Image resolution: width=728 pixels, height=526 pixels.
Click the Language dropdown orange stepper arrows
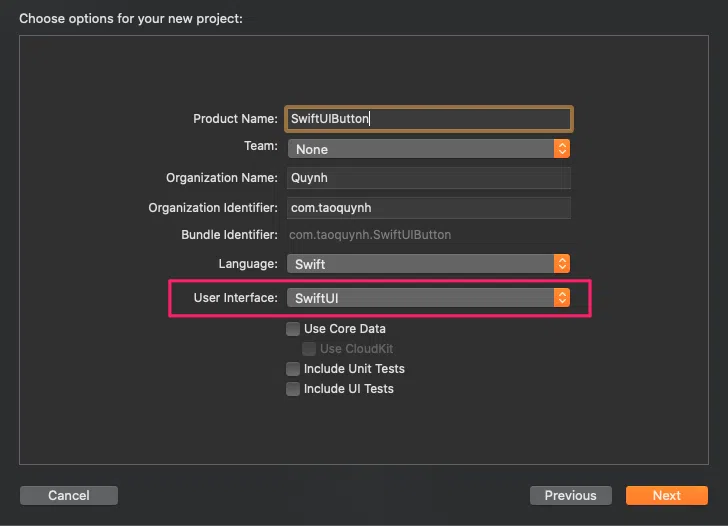coord(562,264)
